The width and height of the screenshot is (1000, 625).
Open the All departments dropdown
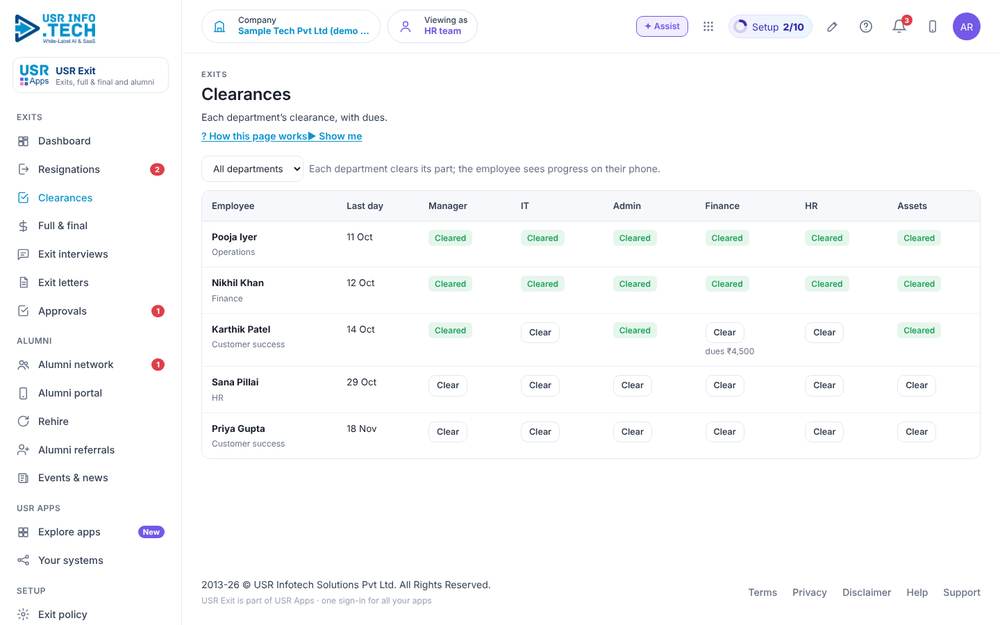253,169
